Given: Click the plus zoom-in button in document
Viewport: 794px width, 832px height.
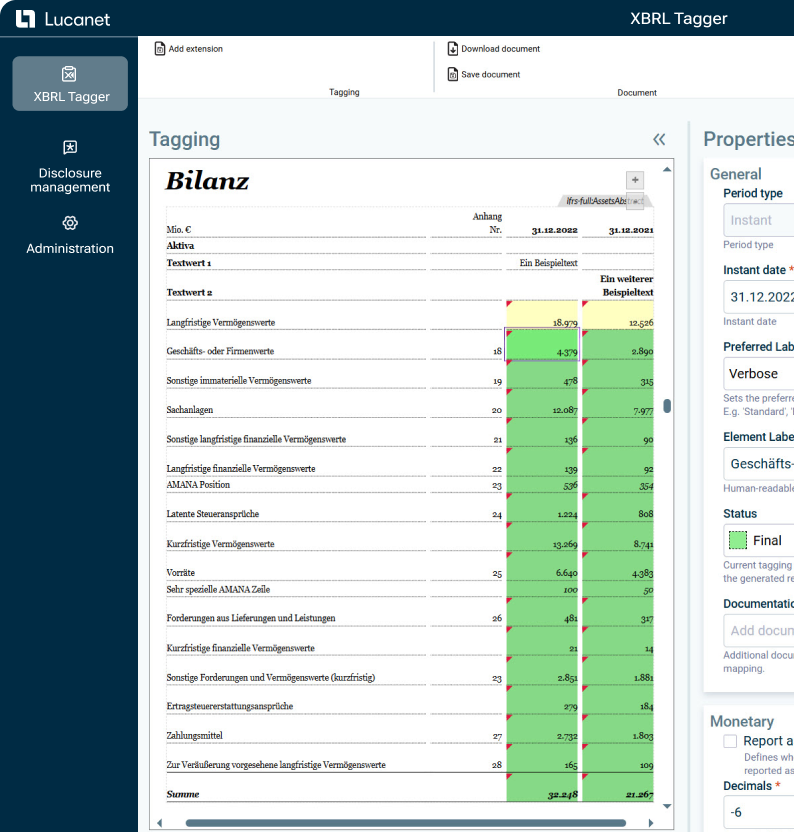Looking at the screenshot, I should click(634, 180).
